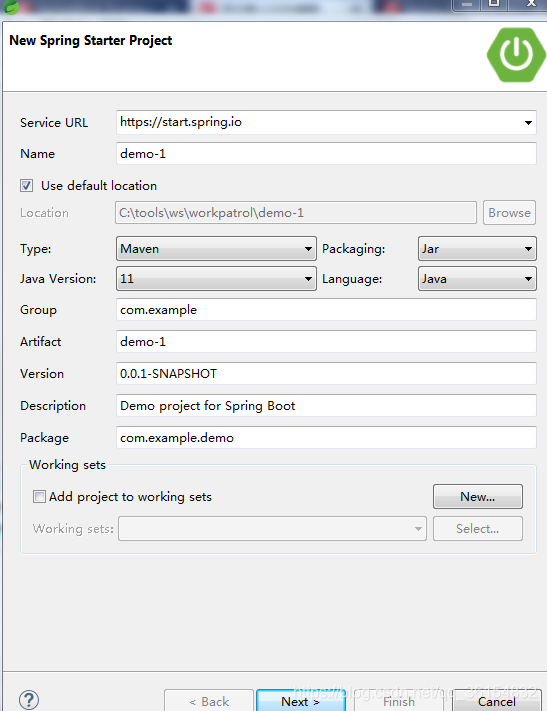Open the disabled Working sets combo box

pyautogui.click(x=272, y=529)
